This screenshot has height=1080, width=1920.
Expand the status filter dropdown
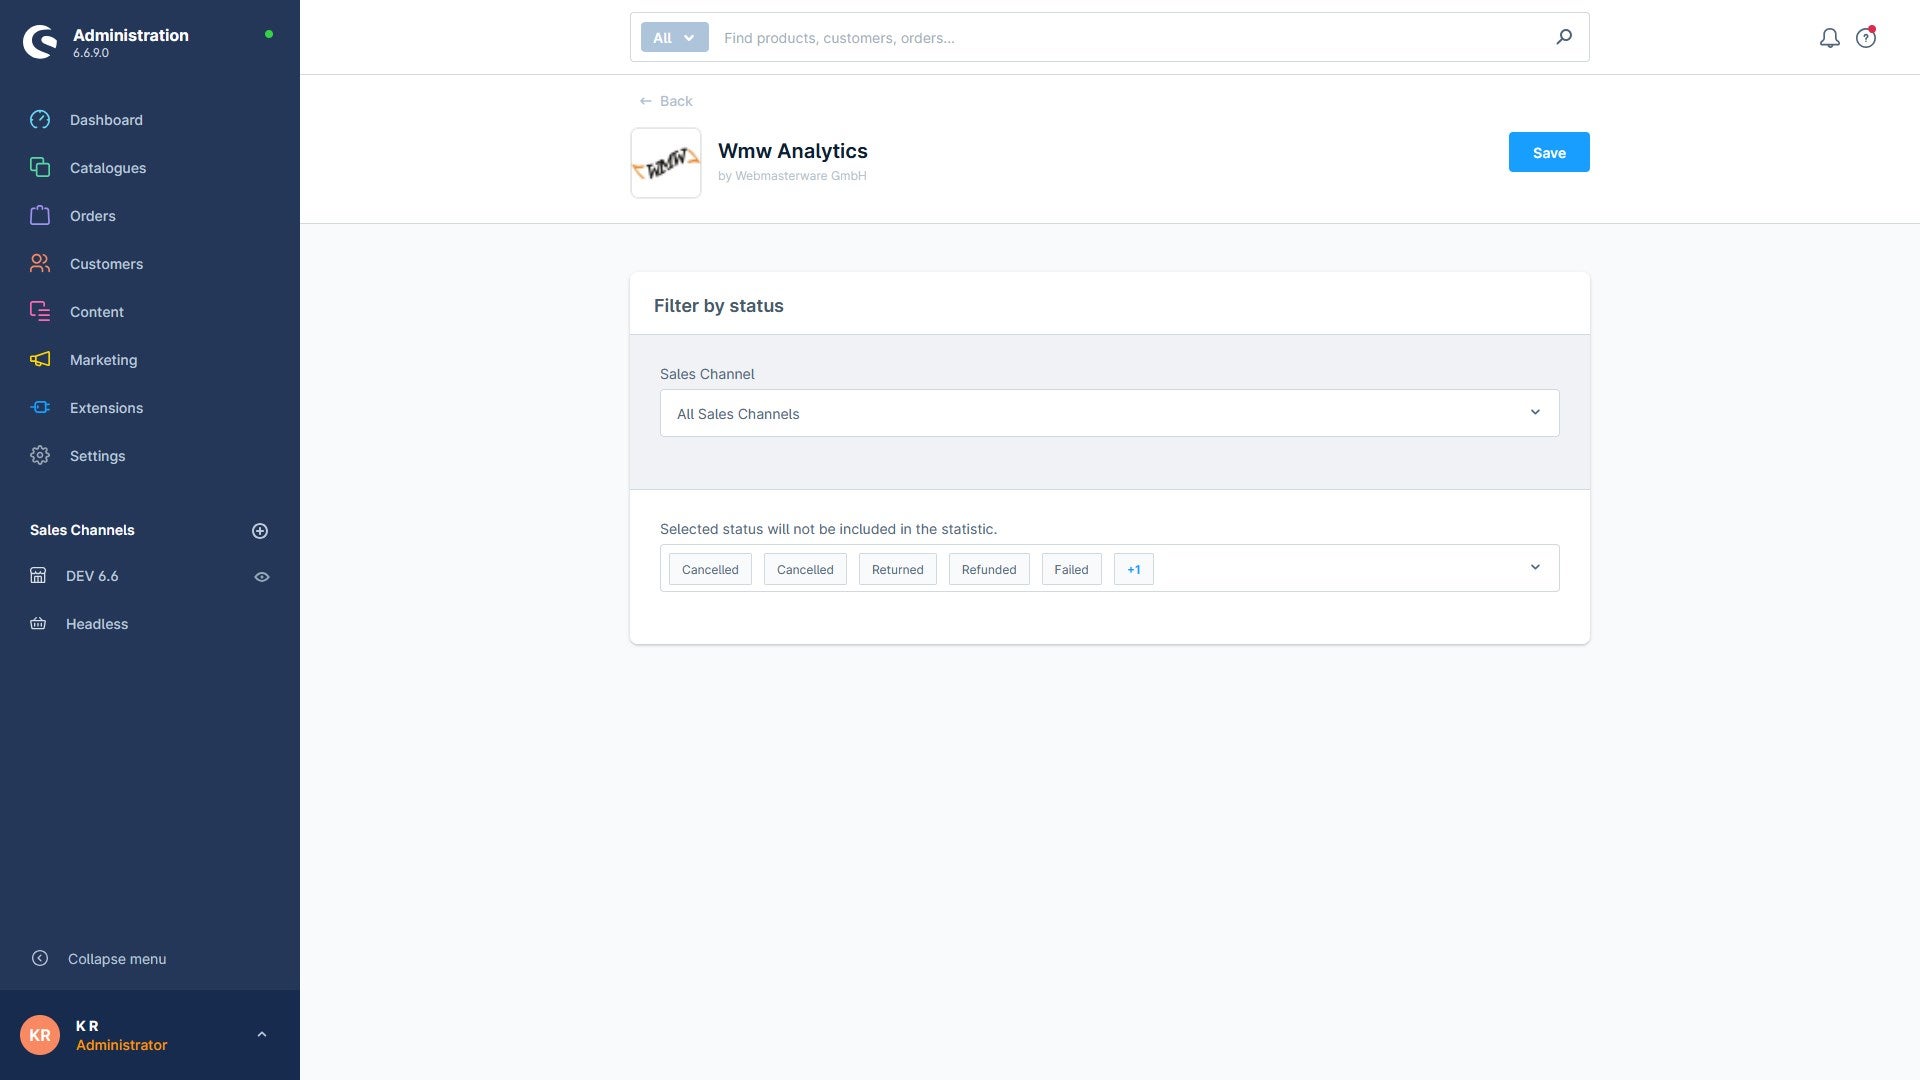[x=1535, y=566]
